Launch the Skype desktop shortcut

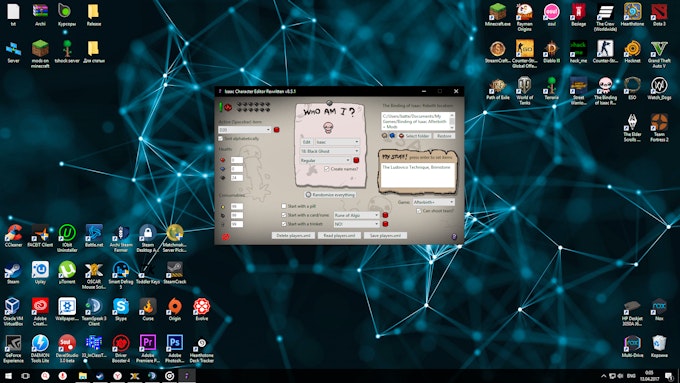[121, 309]
